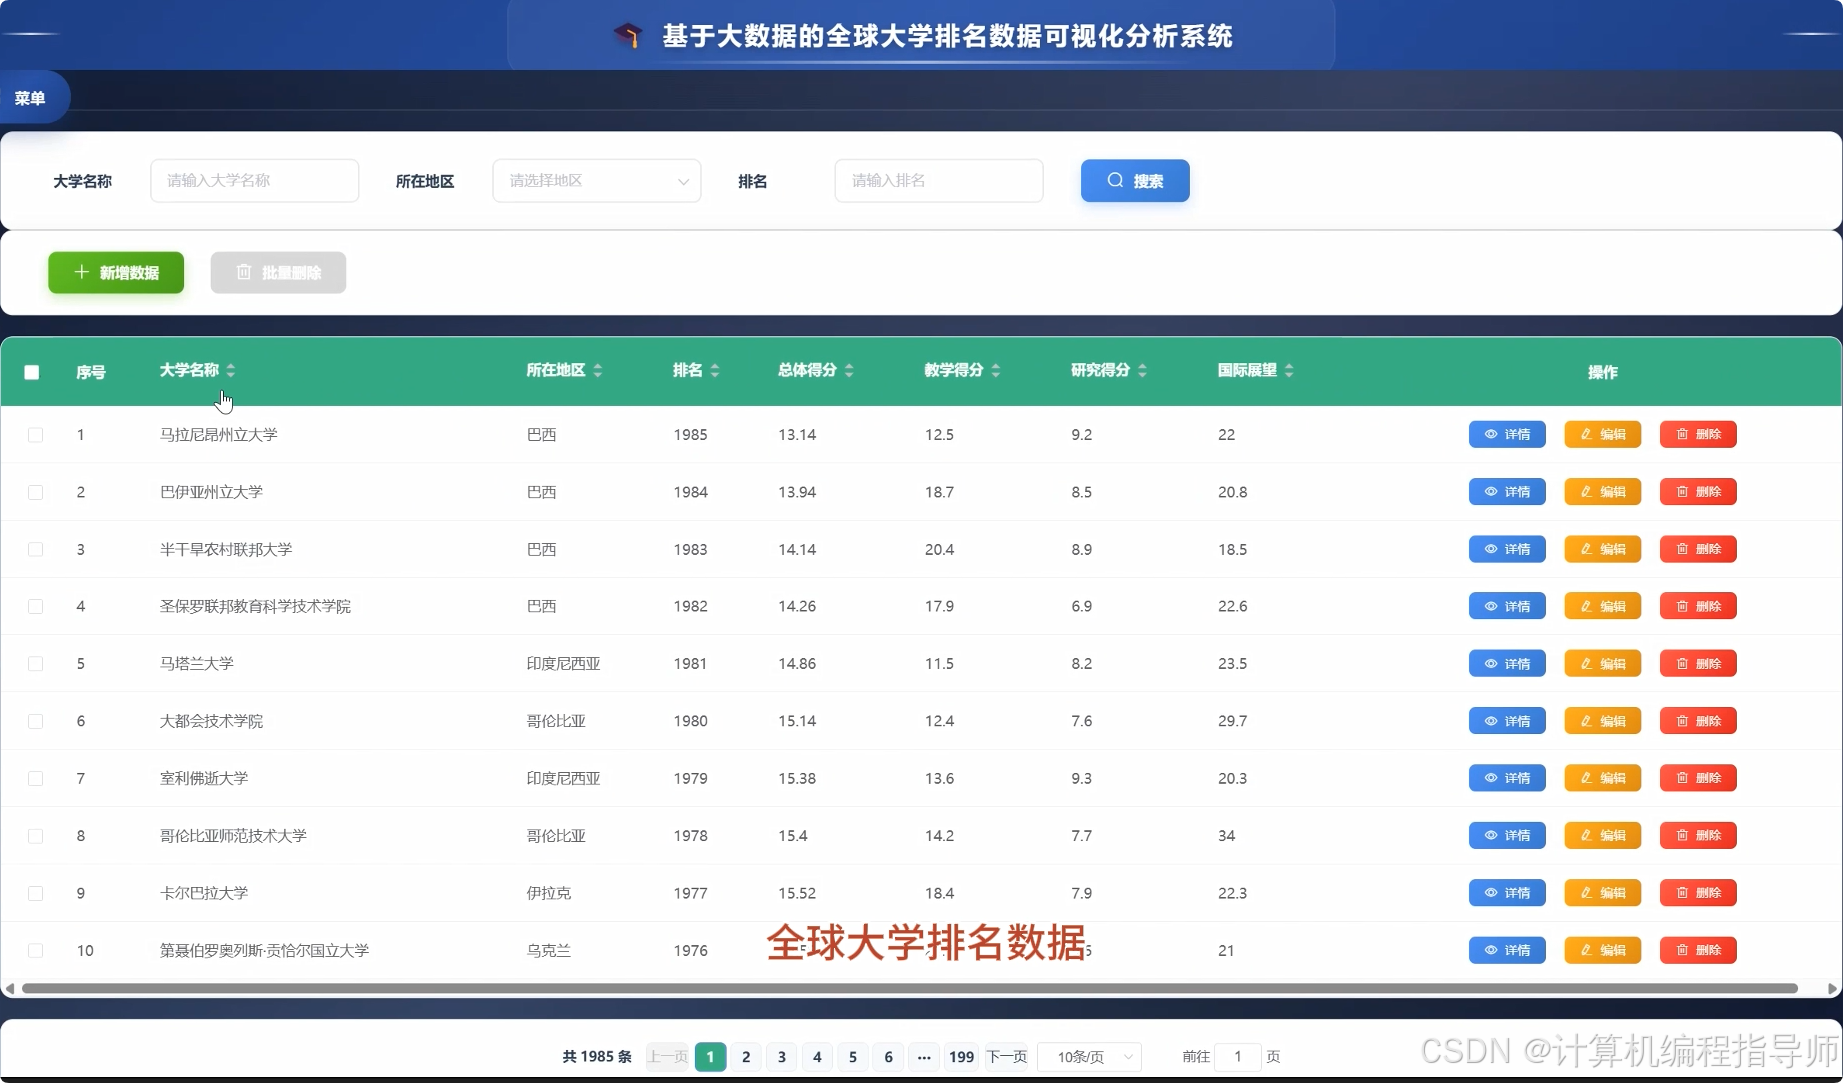The width and height of the screenshot is (1843, 1083).
Task: Click the 排名 column sort arrows
Action: (716, 370)
